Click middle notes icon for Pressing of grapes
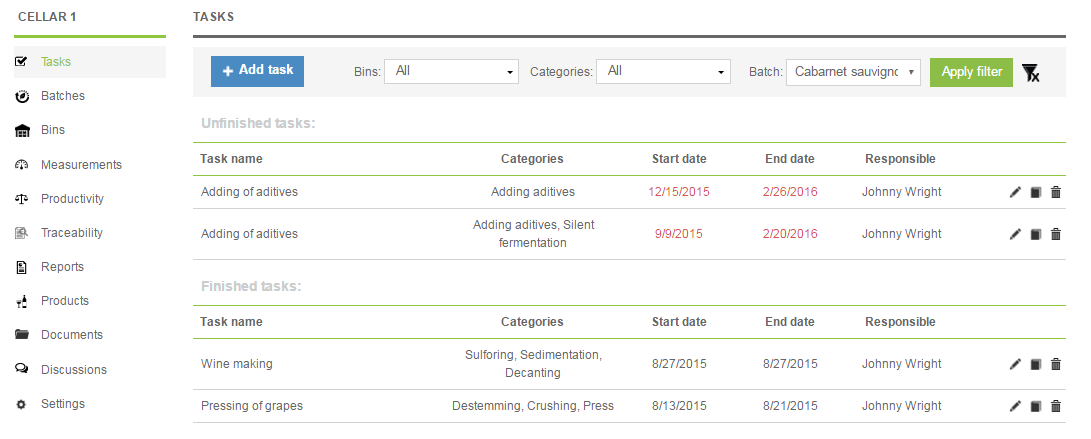Screen dimensions: 1091x439 point(1036,406)
